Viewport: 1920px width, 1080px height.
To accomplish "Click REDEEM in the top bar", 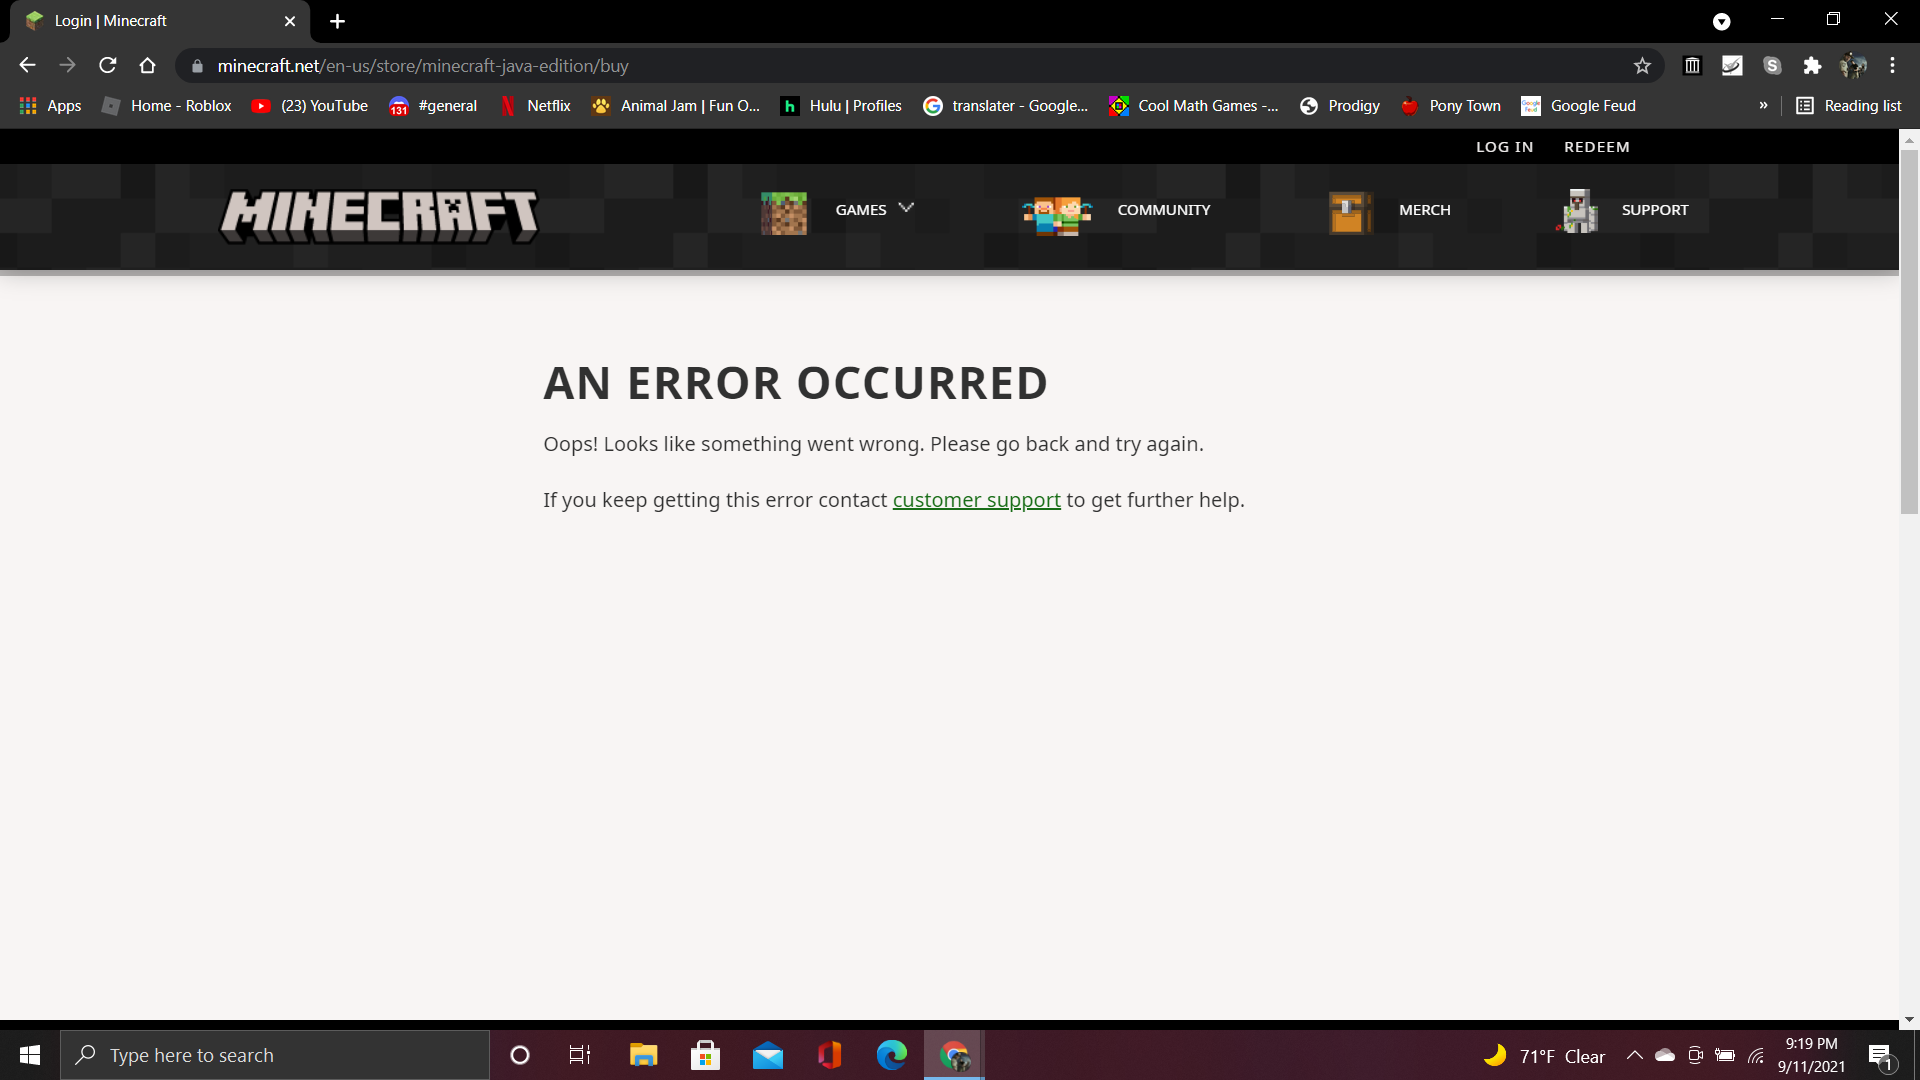I will 1596,147.
